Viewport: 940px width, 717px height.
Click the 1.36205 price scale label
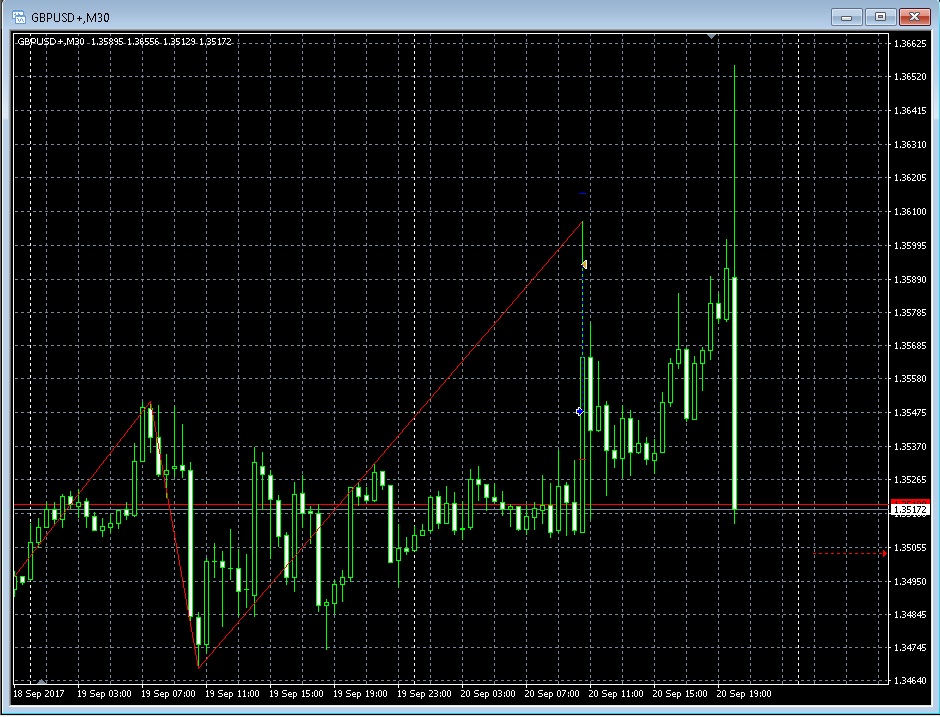tap(909, 178)
